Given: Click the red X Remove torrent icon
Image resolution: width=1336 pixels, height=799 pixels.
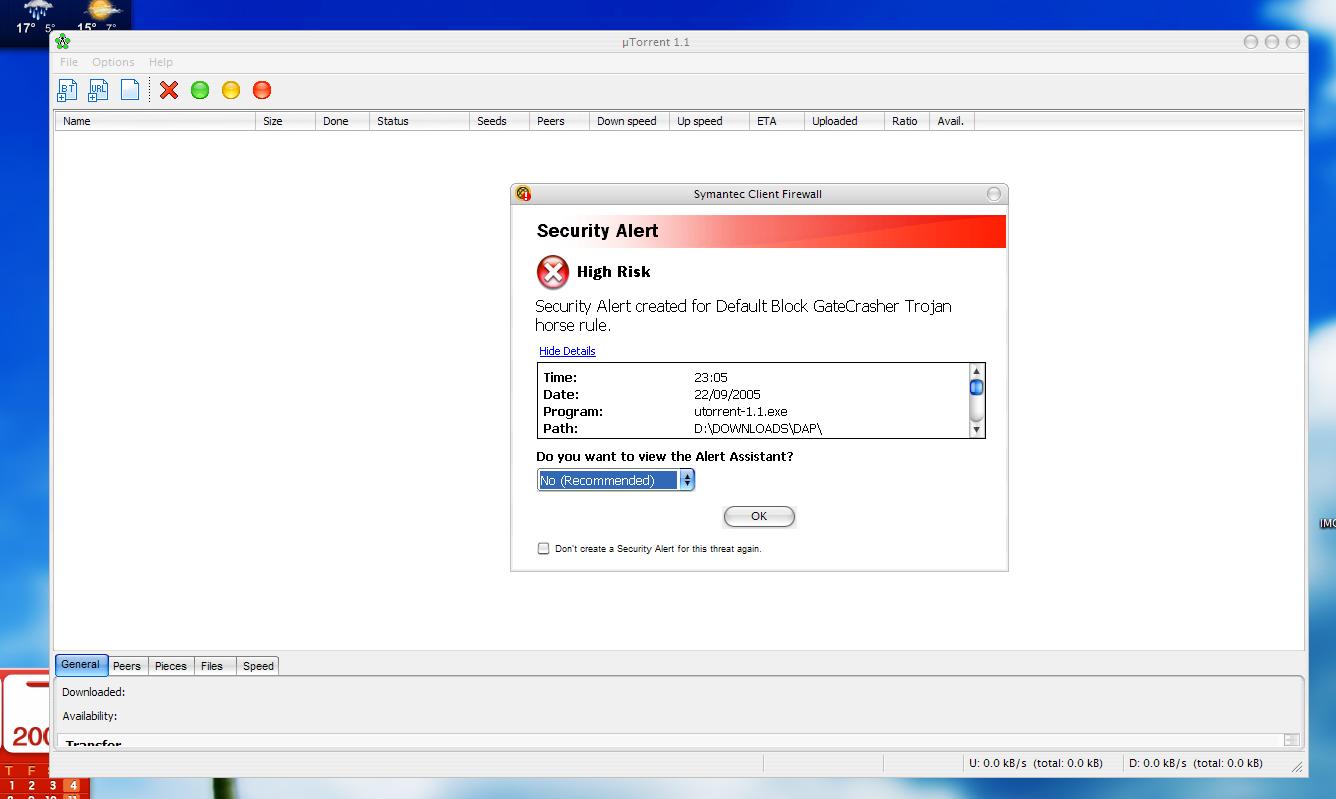Looking at the screenshot, I should click(x=169, y=90).
